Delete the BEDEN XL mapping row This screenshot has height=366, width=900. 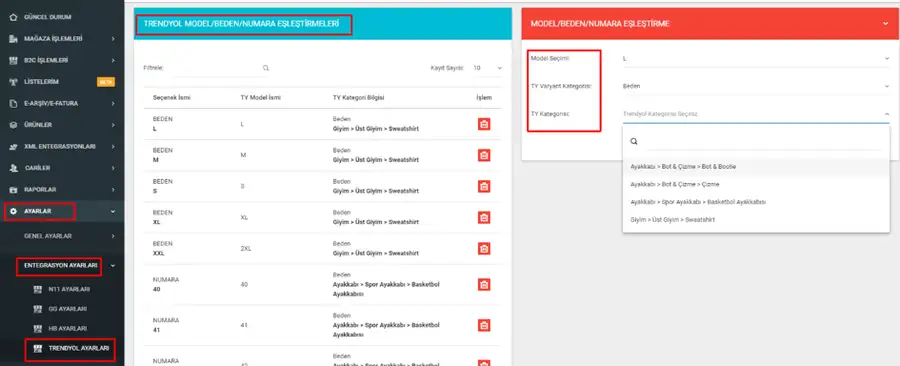(x=484, y=217)
